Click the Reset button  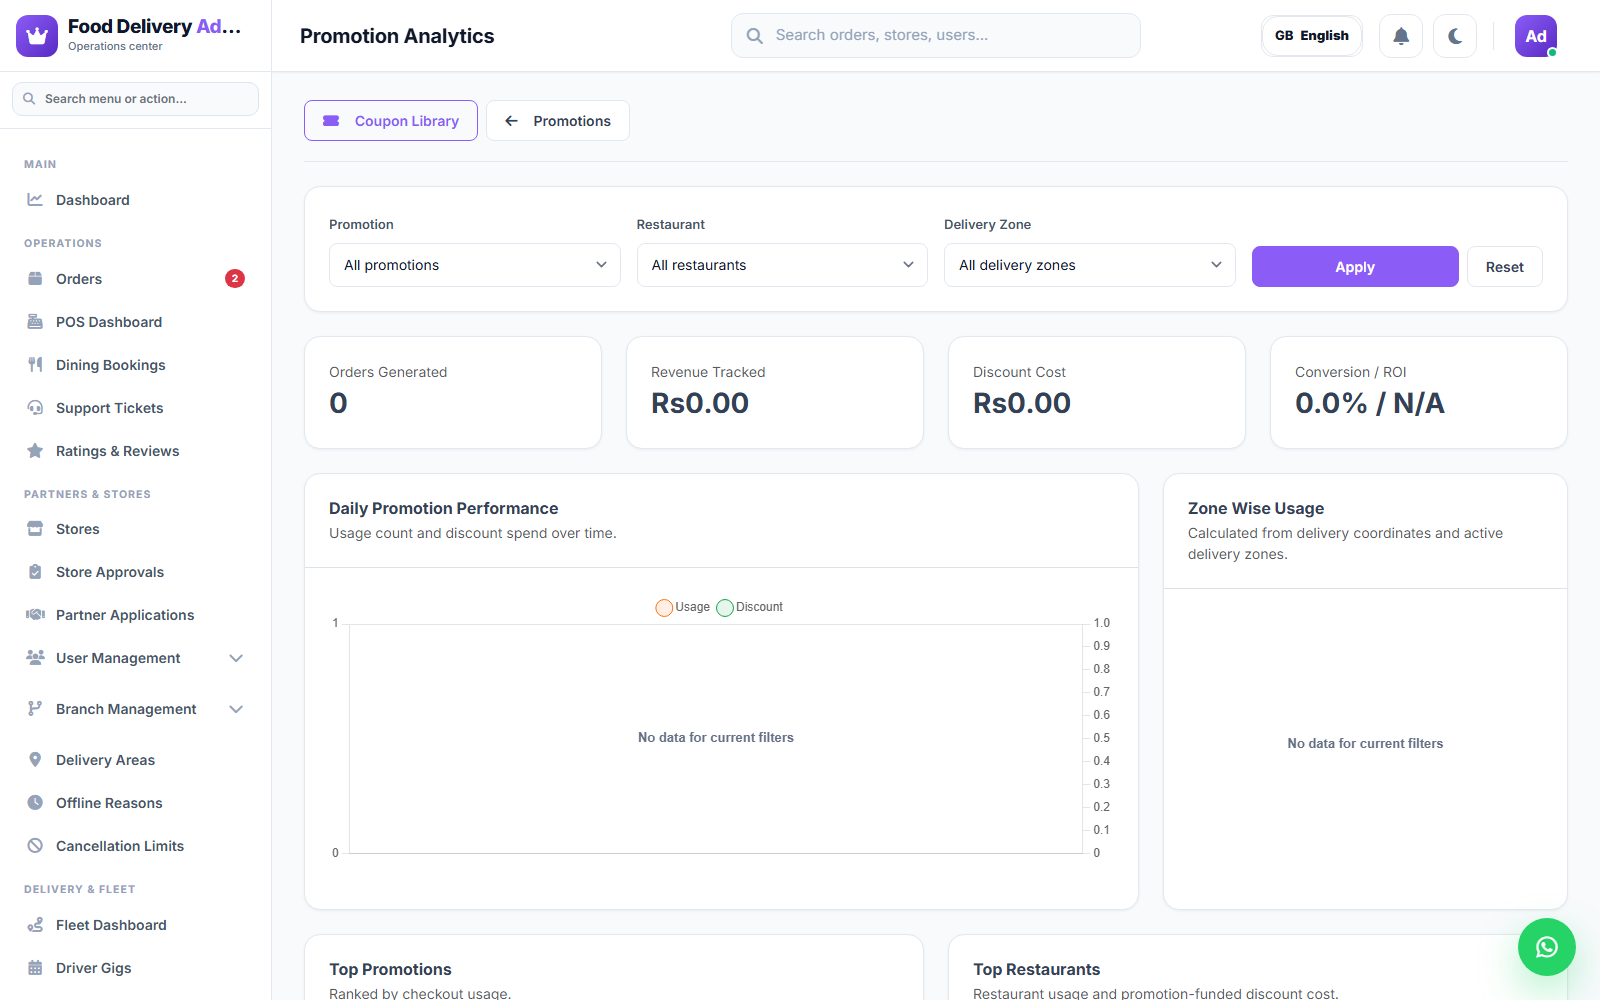[x=1505, y=267]
